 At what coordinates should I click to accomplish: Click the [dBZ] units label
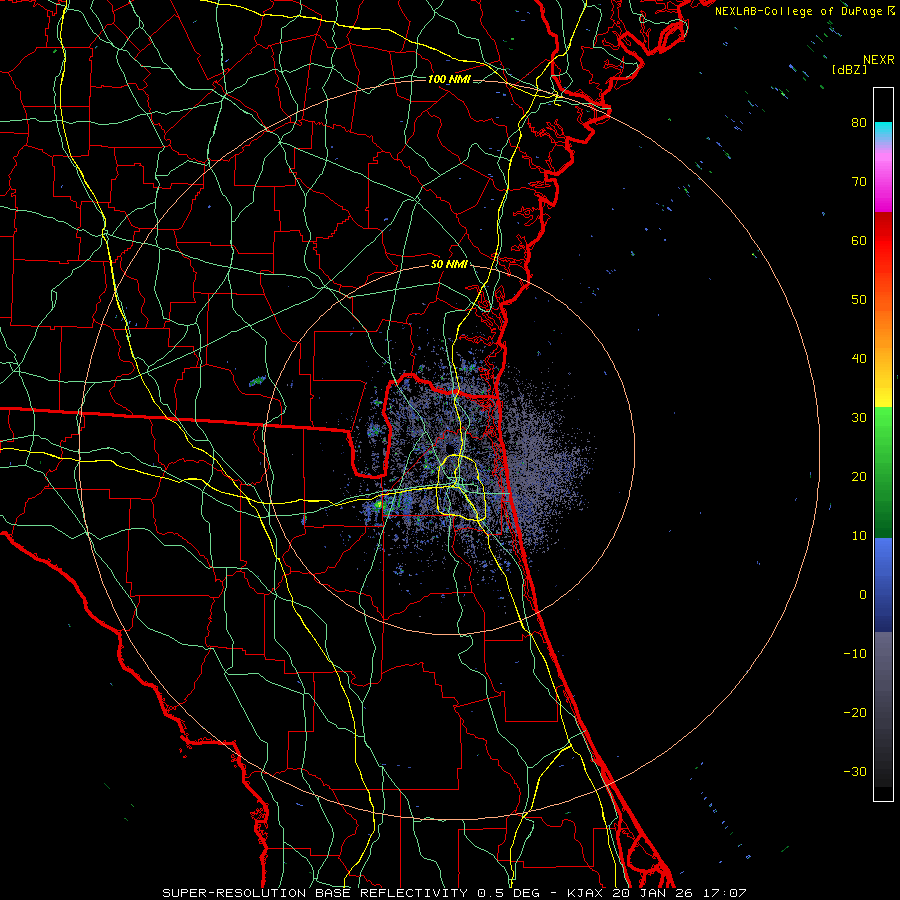coord(849,69)
